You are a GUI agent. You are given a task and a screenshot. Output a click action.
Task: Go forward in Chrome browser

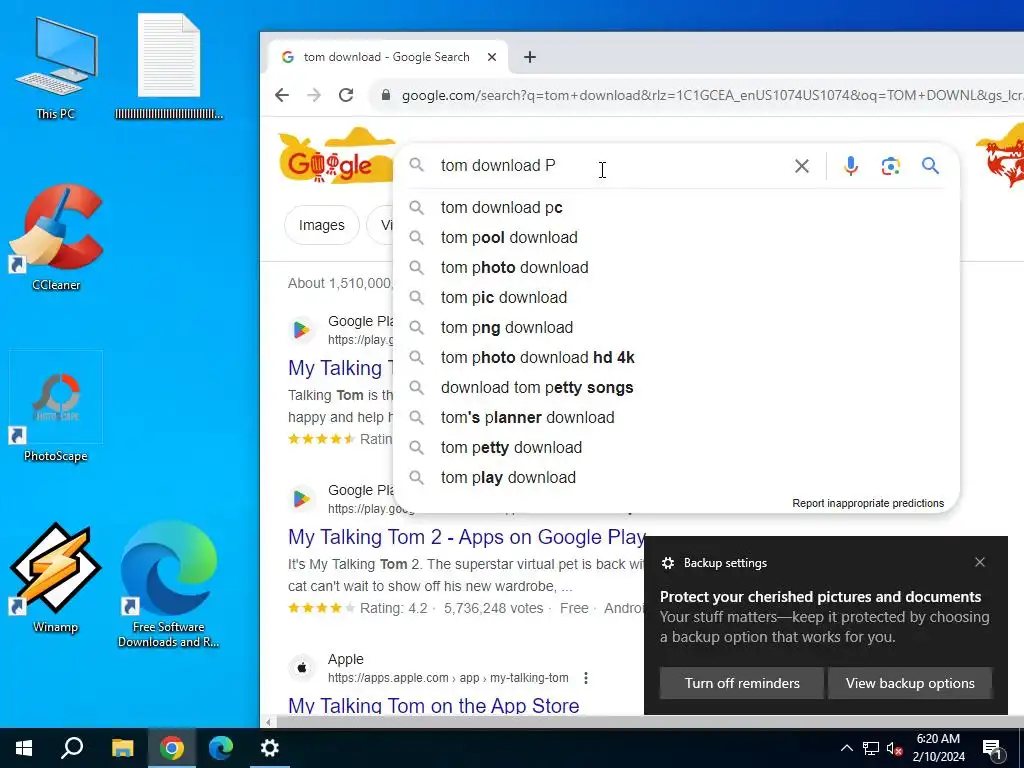coord(314,95)
